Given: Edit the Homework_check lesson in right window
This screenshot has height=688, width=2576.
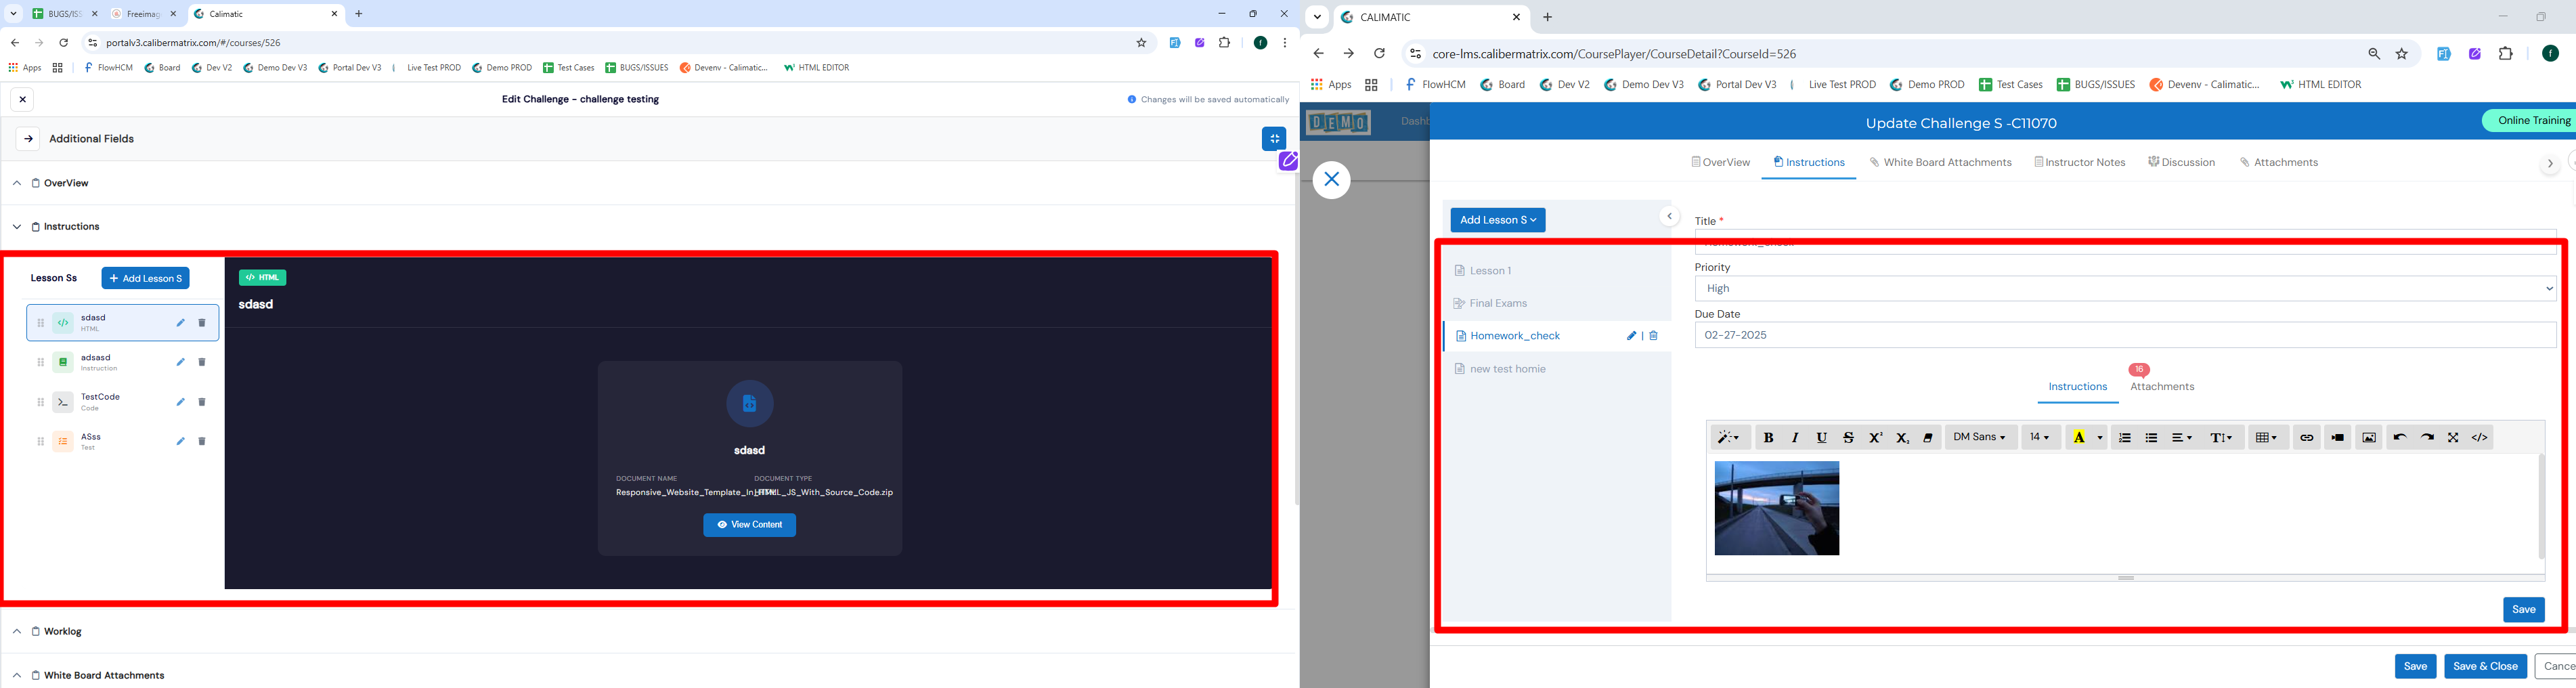Looking at the screenshot, I should point(1631,336).
